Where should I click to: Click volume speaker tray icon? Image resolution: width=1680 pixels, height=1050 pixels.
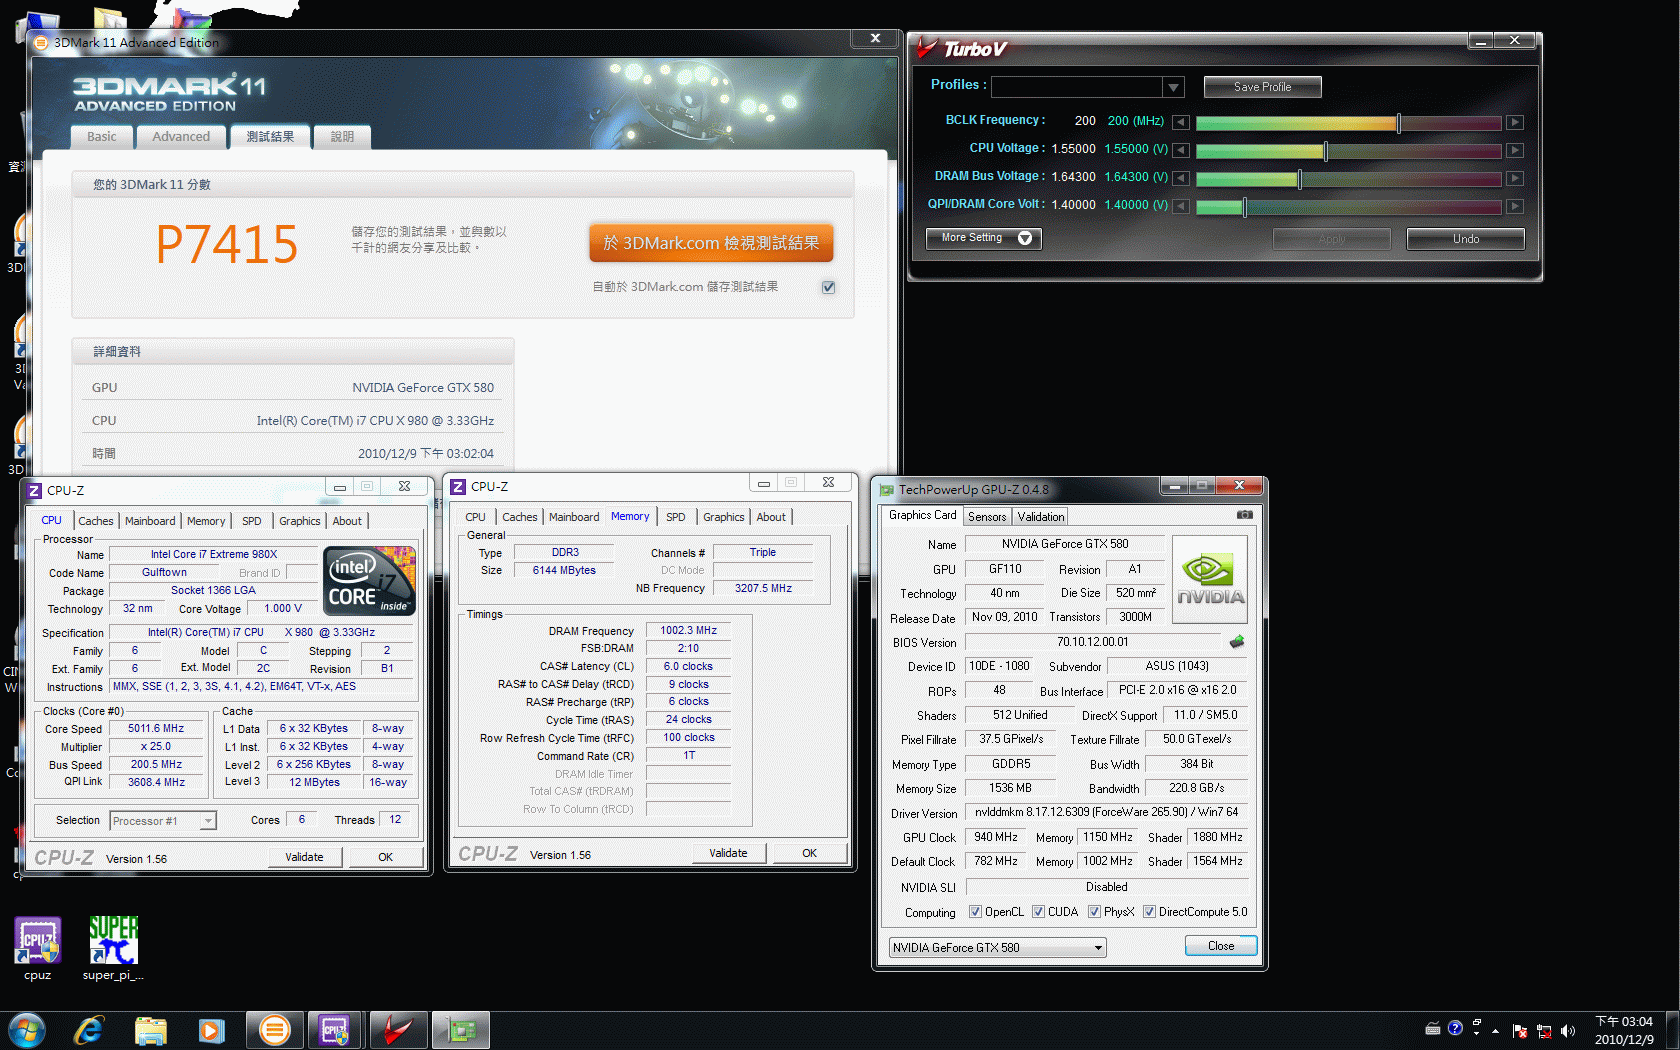pyautogui.click(x=1567, y=1030)
